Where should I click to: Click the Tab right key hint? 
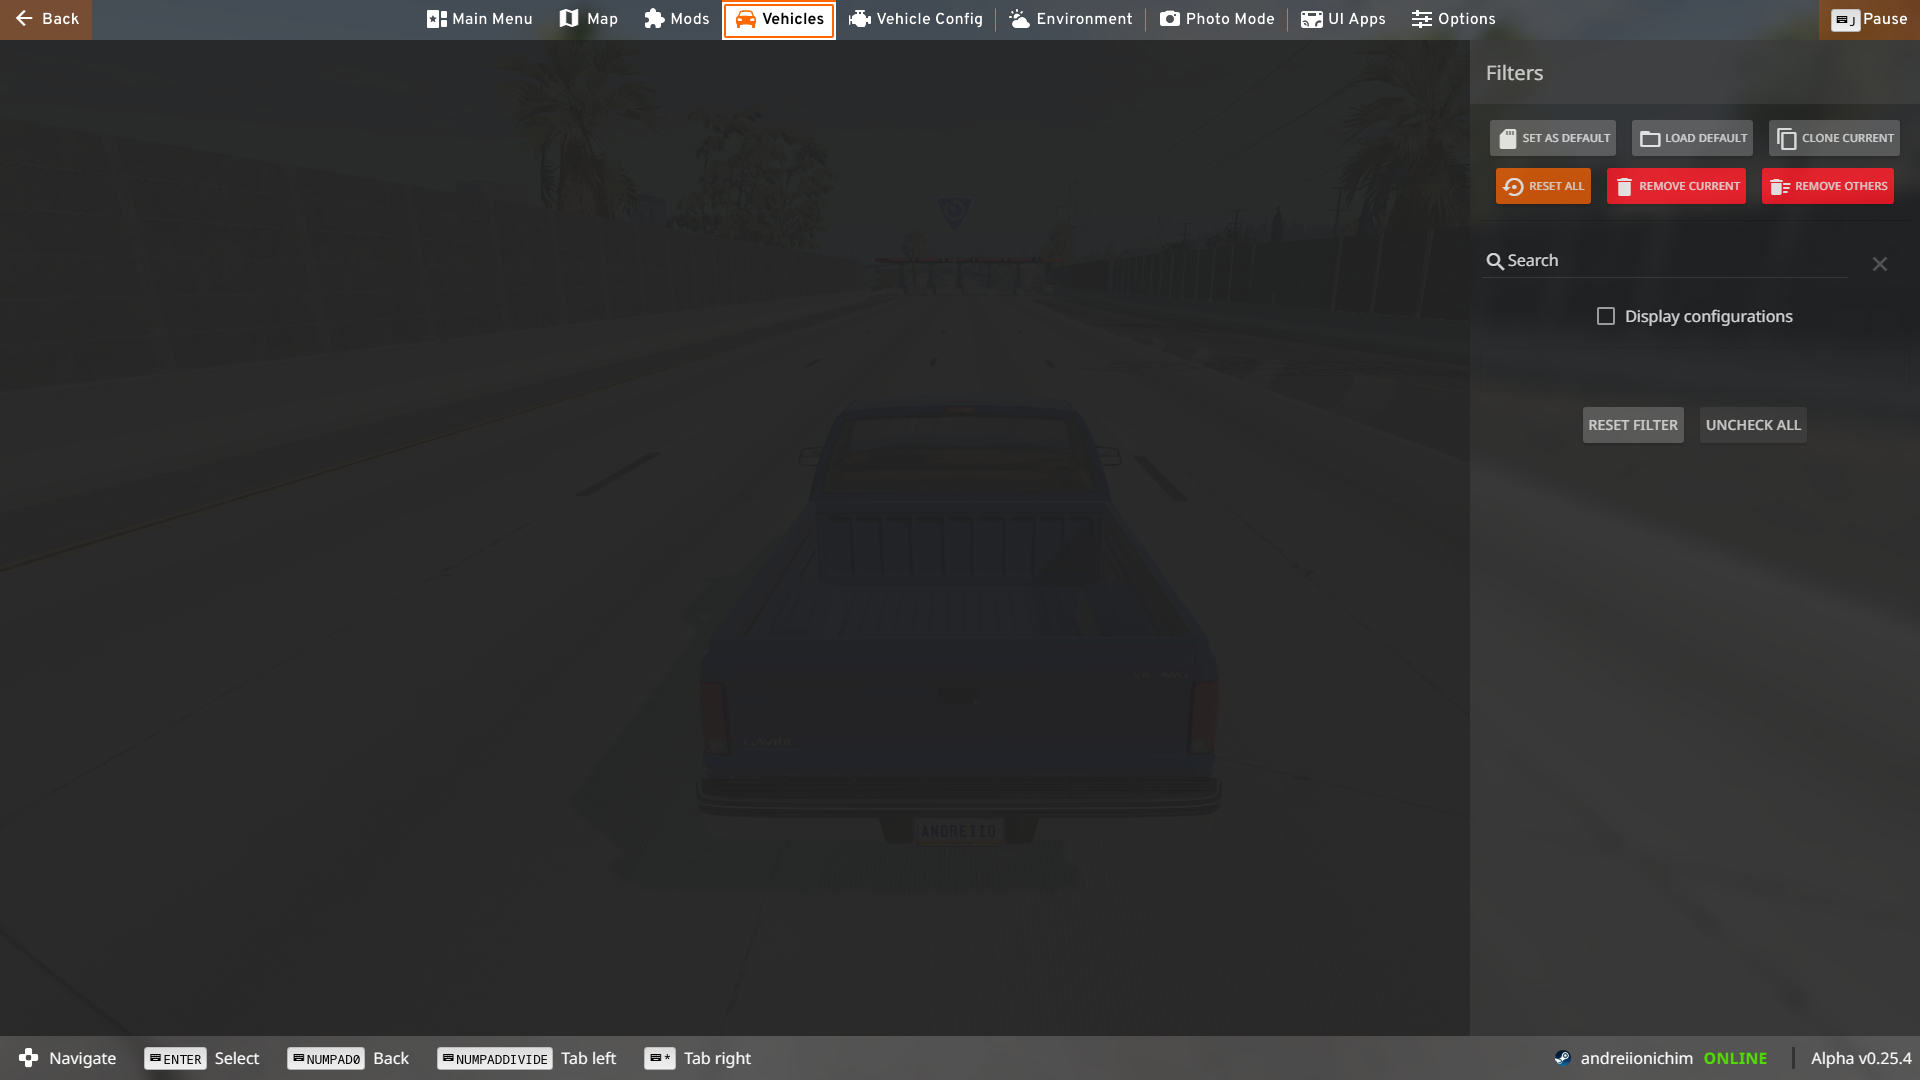coord(698,1058)
